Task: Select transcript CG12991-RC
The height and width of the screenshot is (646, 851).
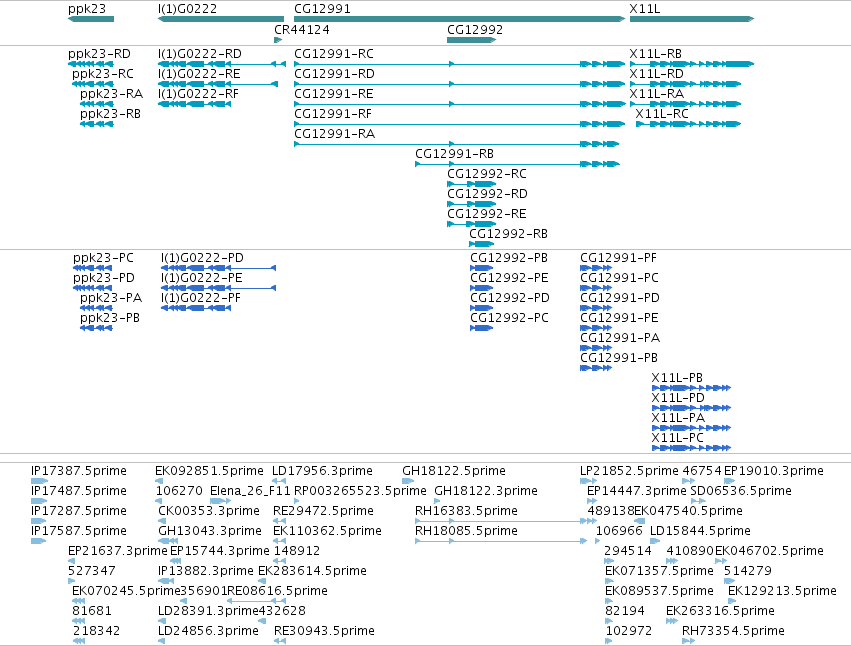Action: 334,54
